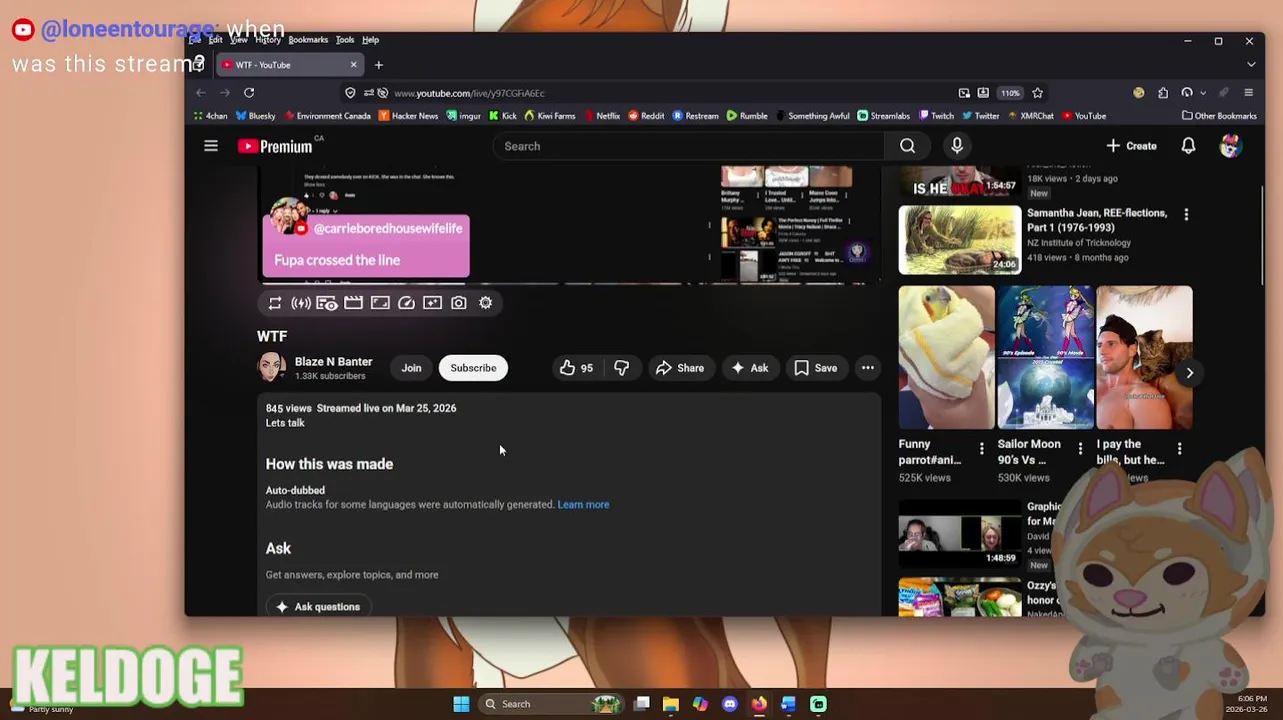Advance shorts shelf with next arrow
Image resolution: width=1283 pixels, height=720 pixels.
[1189, 373]
